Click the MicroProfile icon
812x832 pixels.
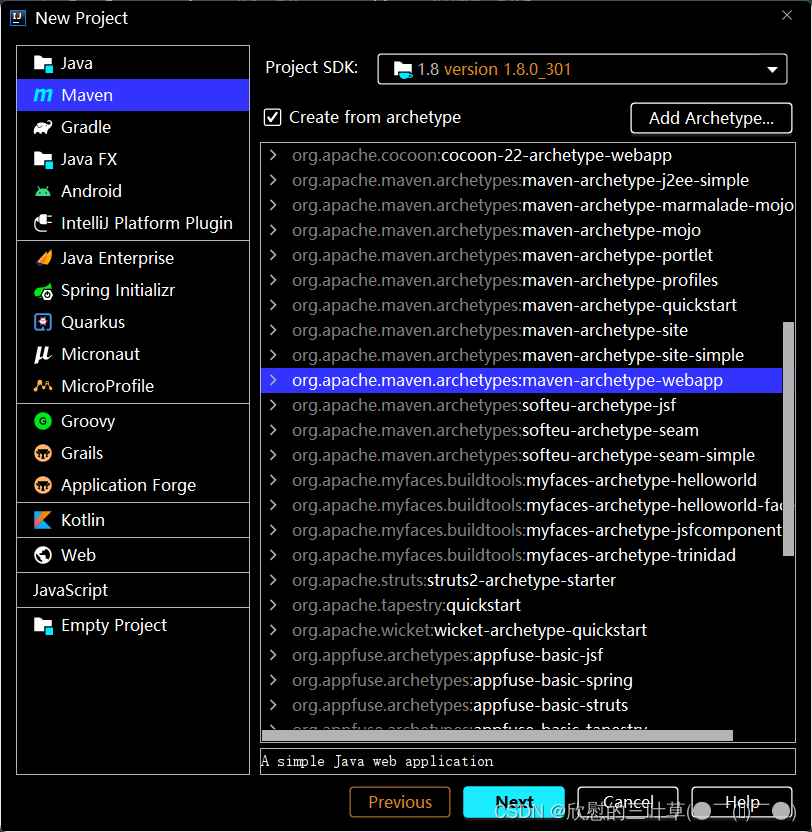(x=43, y=386)
